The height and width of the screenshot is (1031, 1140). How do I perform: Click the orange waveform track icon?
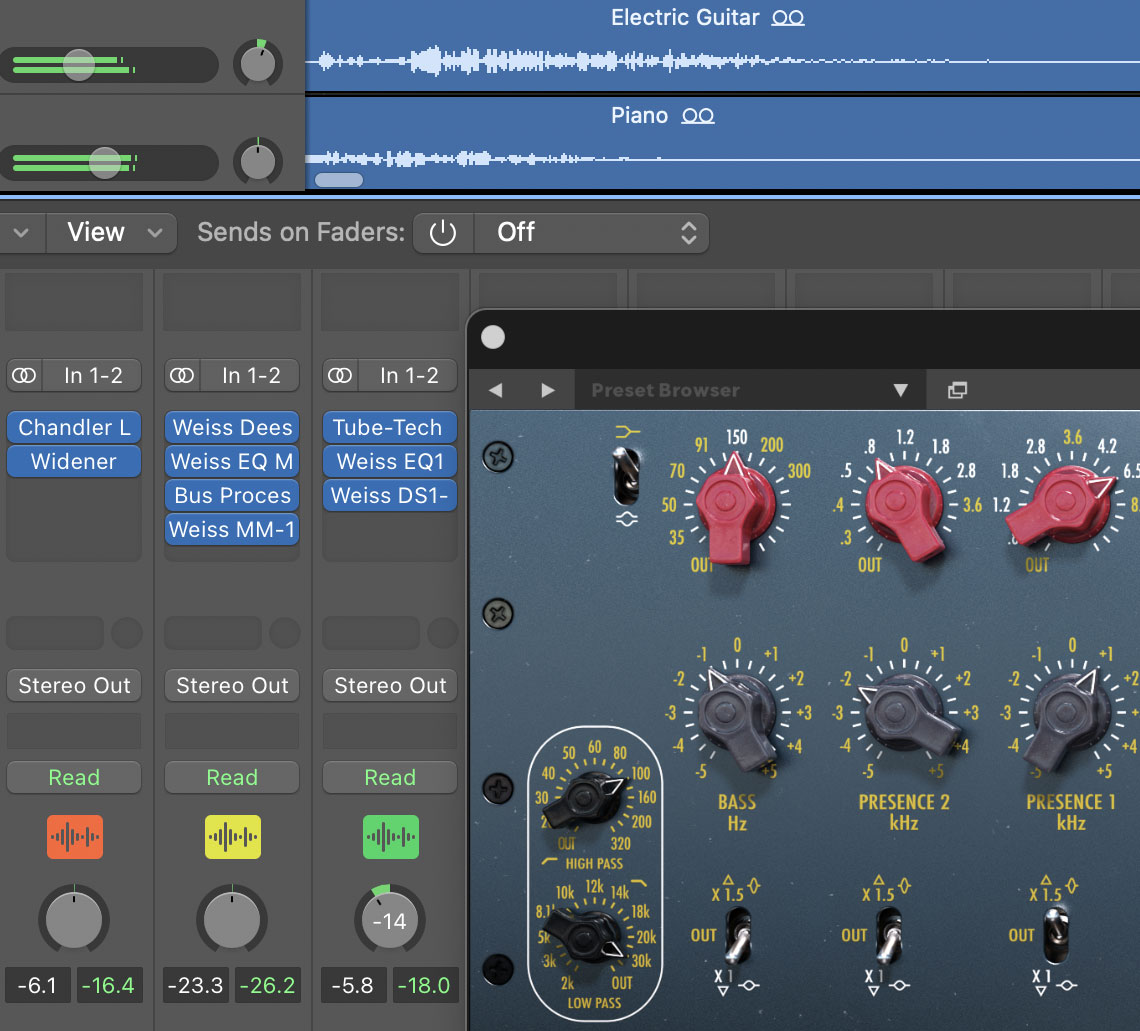[74, 837]
